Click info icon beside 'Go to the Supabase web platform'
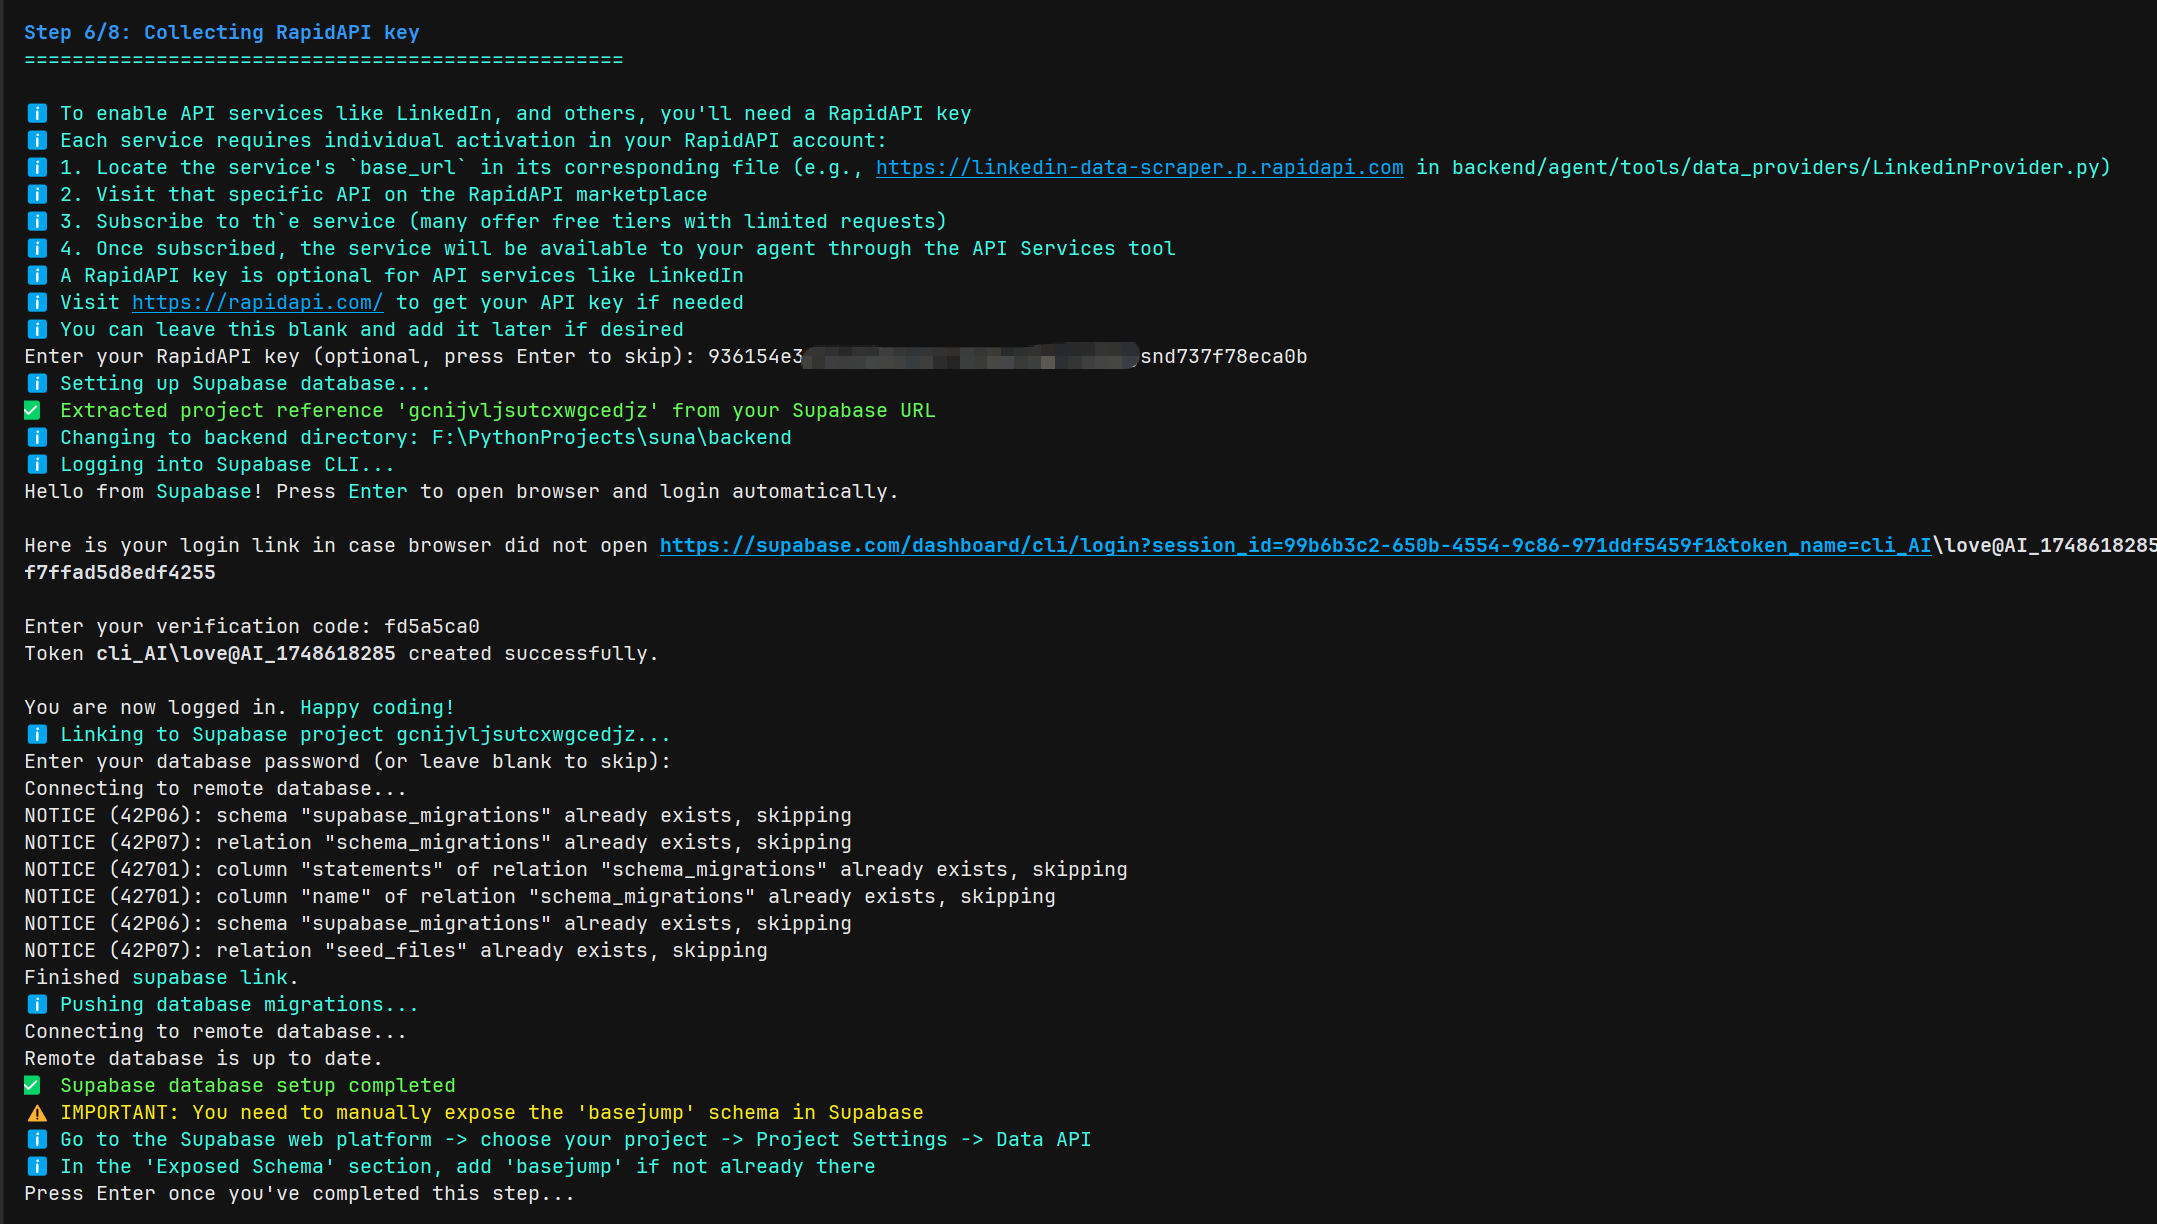 point(37,1140)
